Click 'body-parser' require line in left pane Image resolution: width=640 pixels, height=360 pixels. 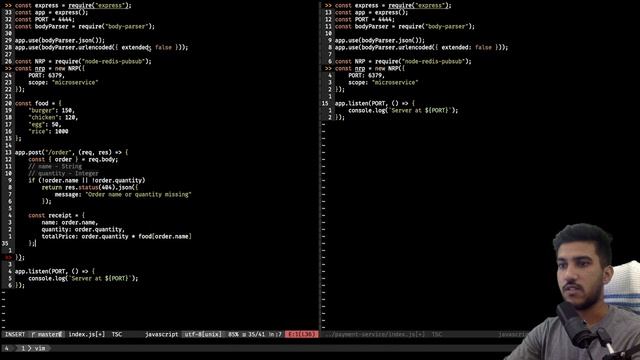(x=85, y=27)
